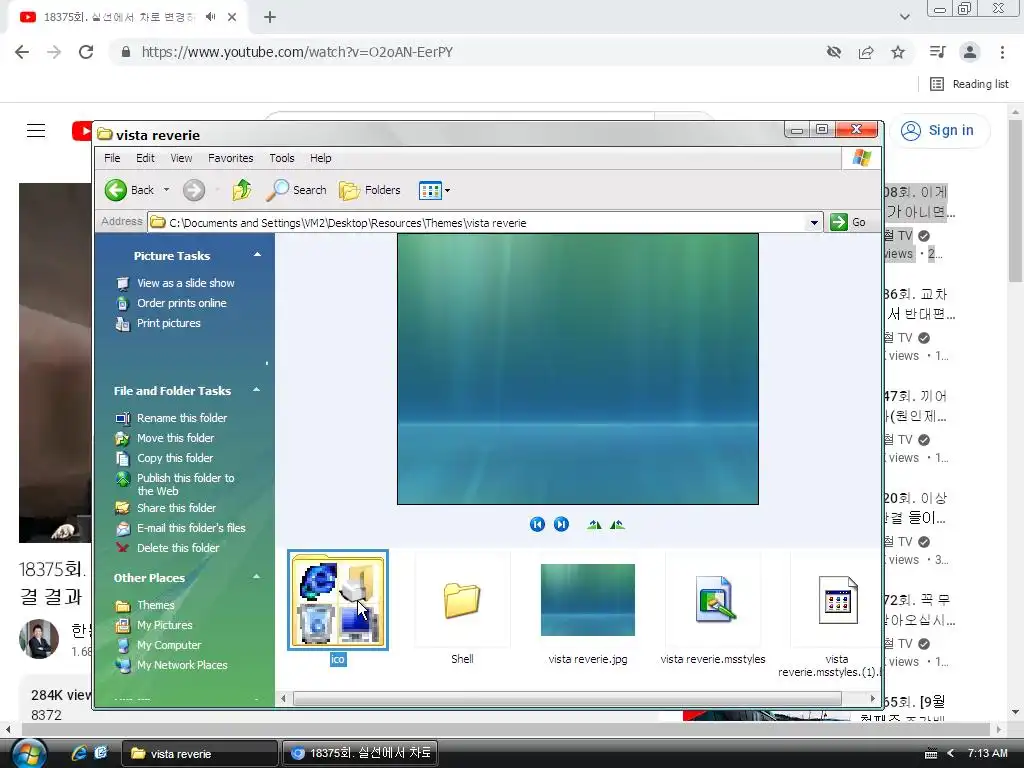Select the vista reverie.msstyles file

[713, 599]
